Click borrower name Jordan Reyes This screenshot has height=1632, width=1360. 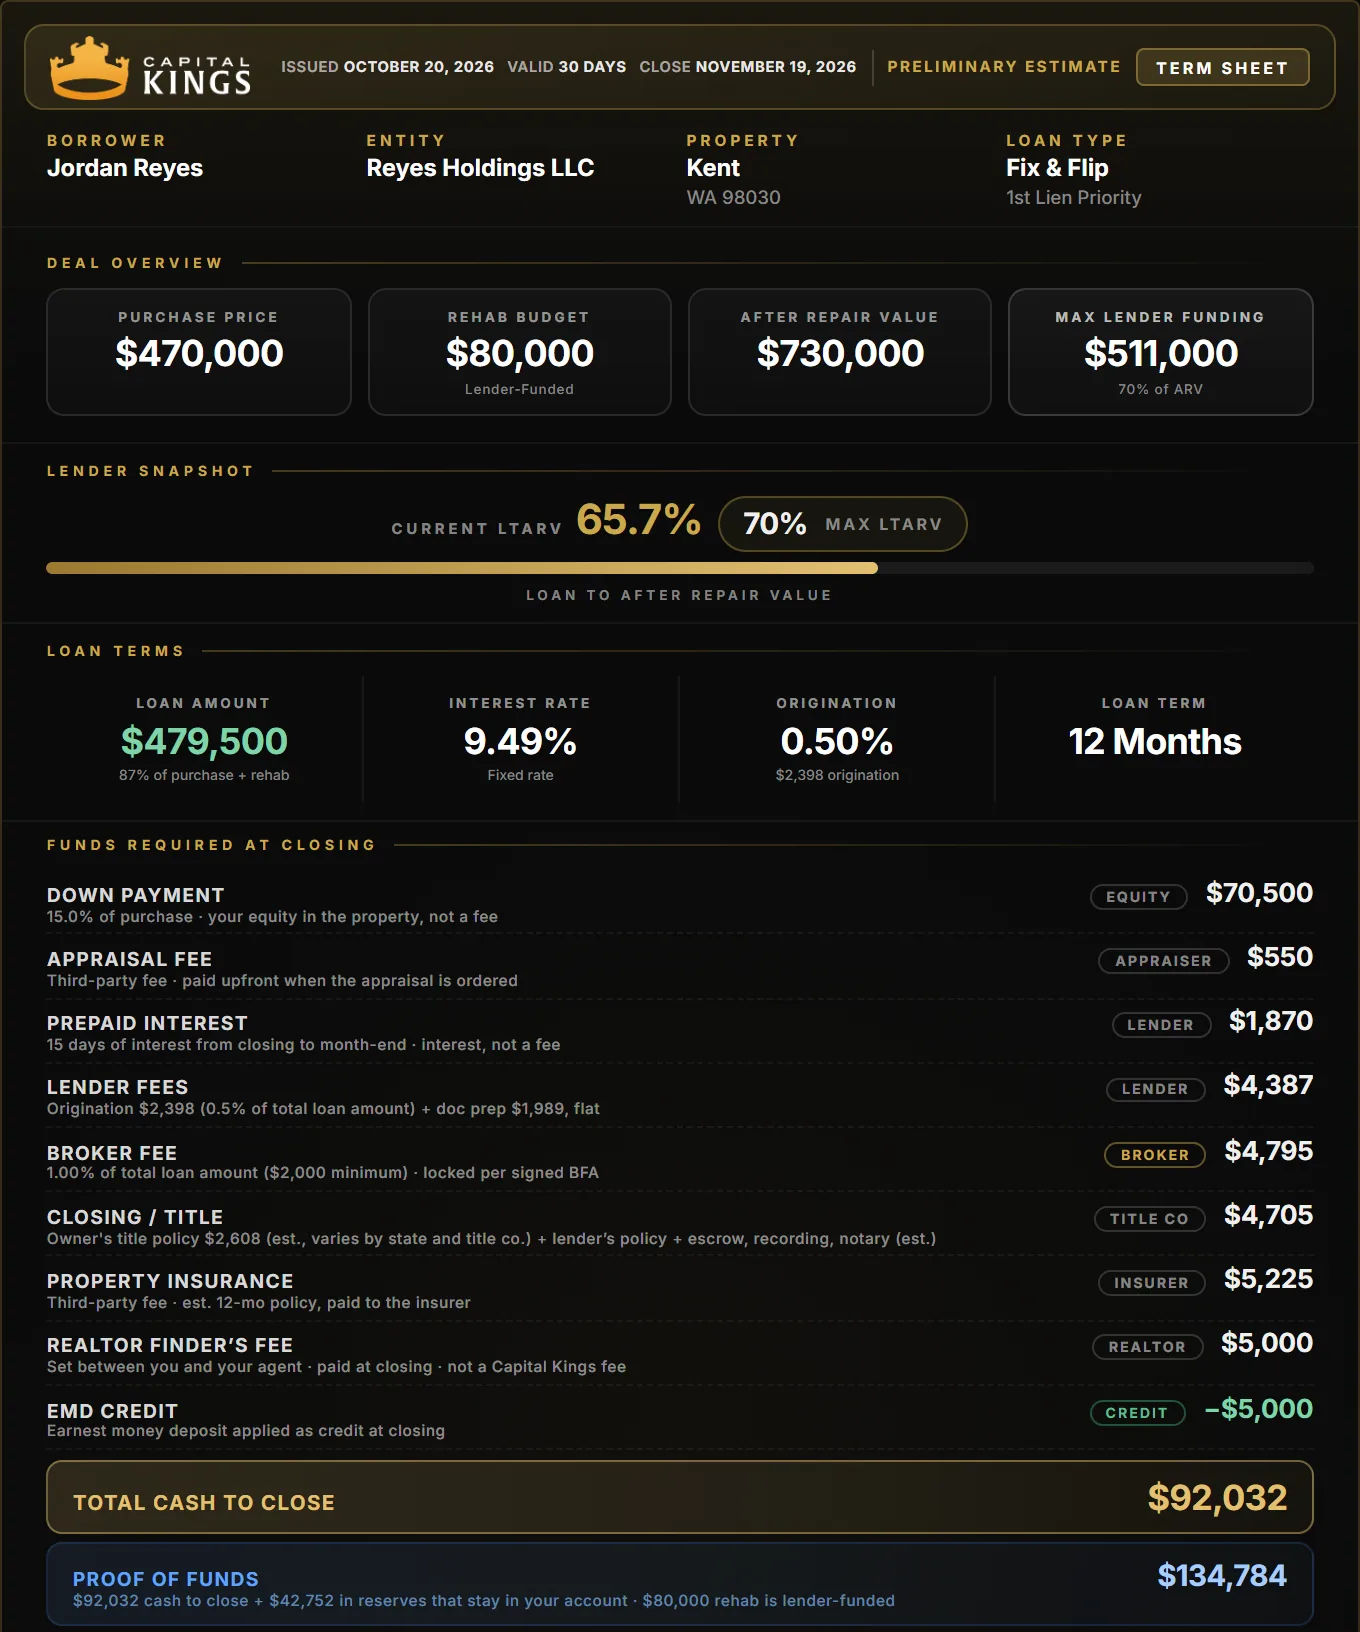click(125, 168)
